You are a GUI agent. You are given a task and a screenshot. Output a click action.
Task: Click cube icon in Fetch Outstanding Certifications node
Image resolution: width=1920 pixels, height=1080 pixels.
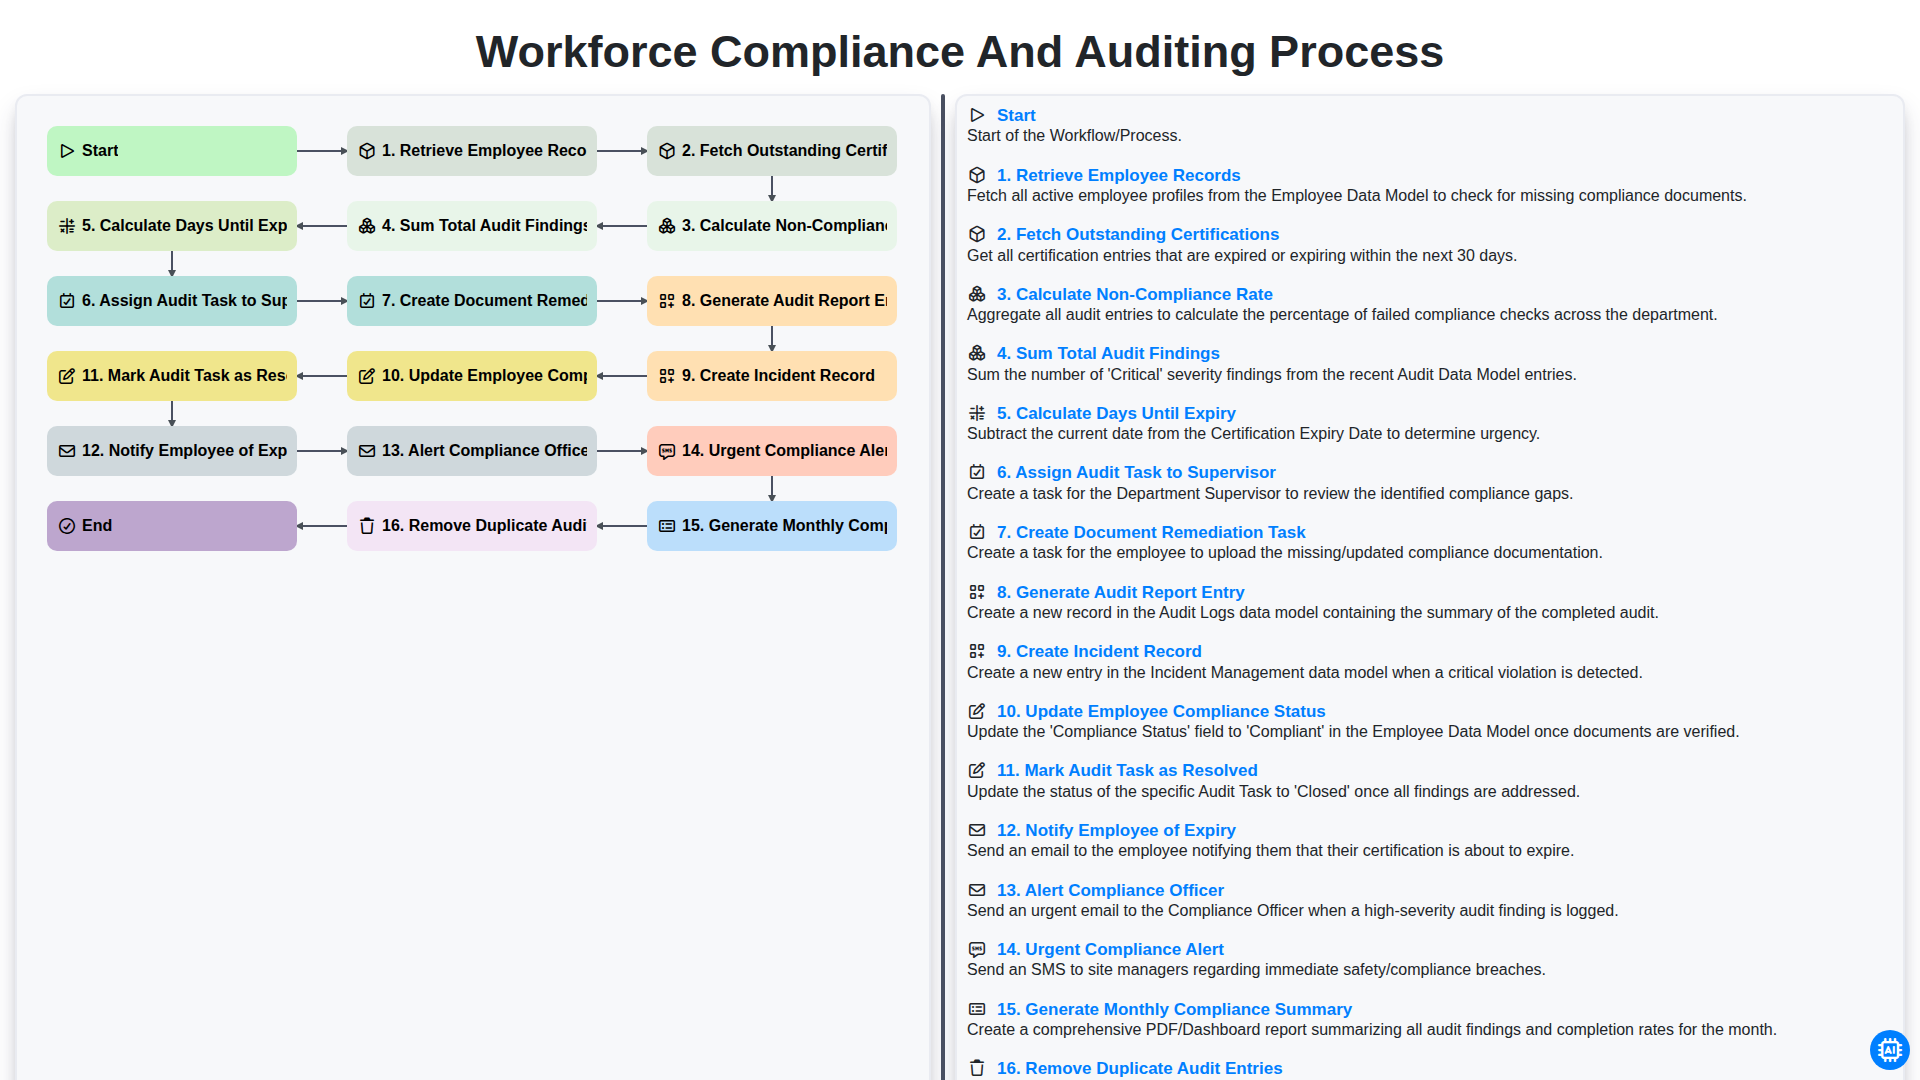point(667,151)
